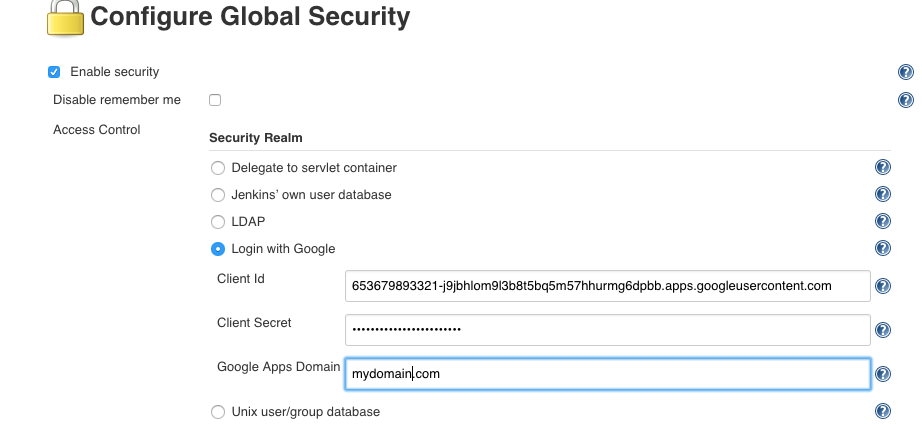The image size is (922, 426).
Task: Focus the Client Secret password field
Action: point(607,330)
